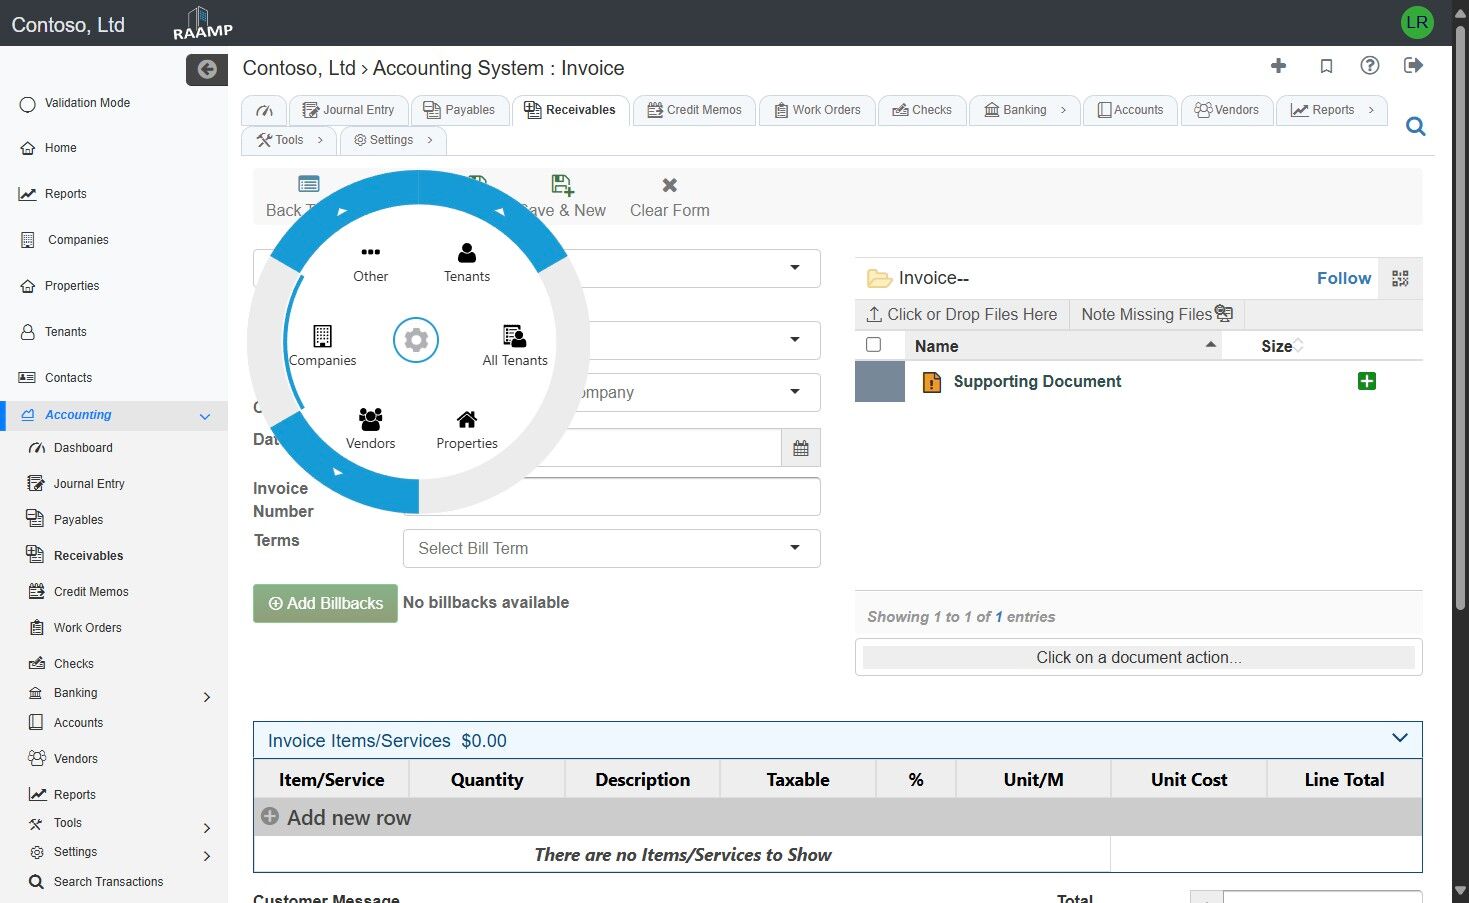
Task: Open the Banking tab
Action: pyautogui.click(x=1025, y=110)
